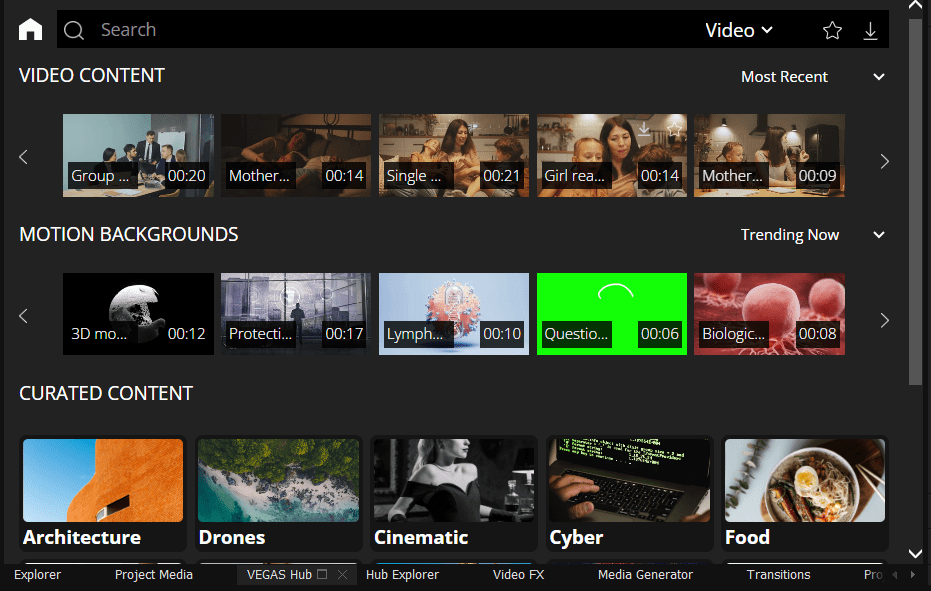Go to the VEGAS Hub home icon
The height and width of the screenshot is (591, 931).
pyautogui.click(x=30, y=29)
